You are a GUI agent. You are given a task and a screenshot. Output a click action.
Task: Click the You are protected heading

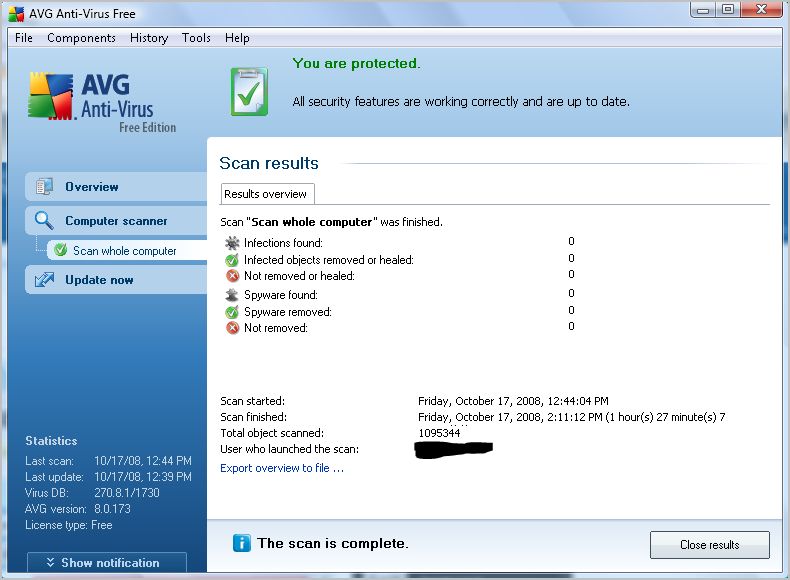356,63
